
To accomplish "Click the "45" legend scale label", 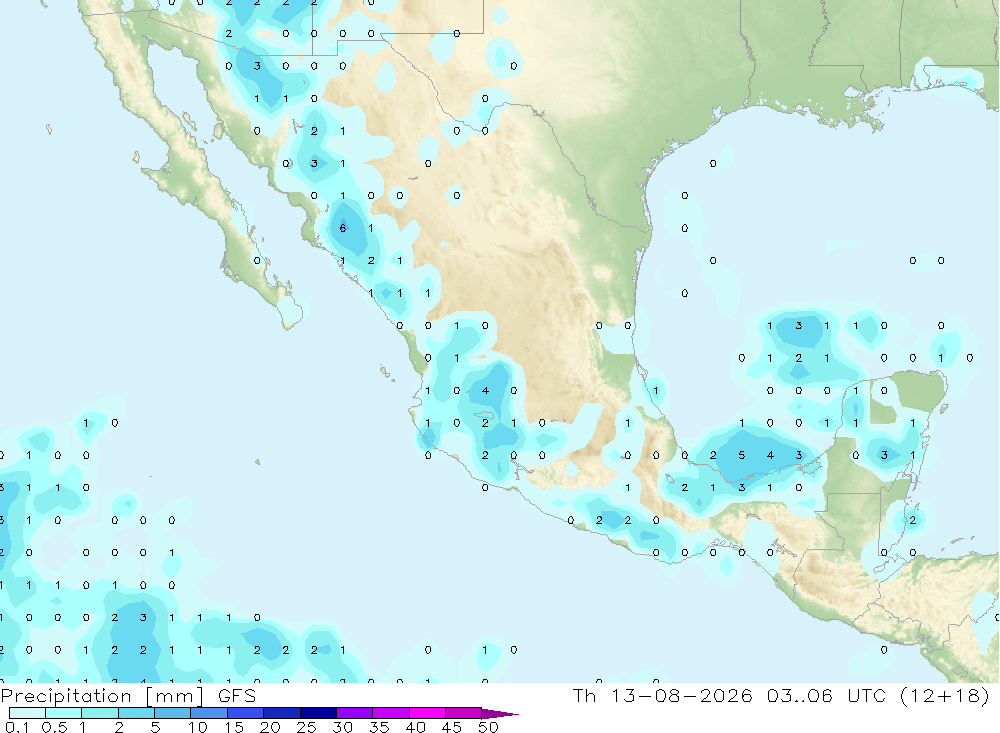I will (452, 727).
